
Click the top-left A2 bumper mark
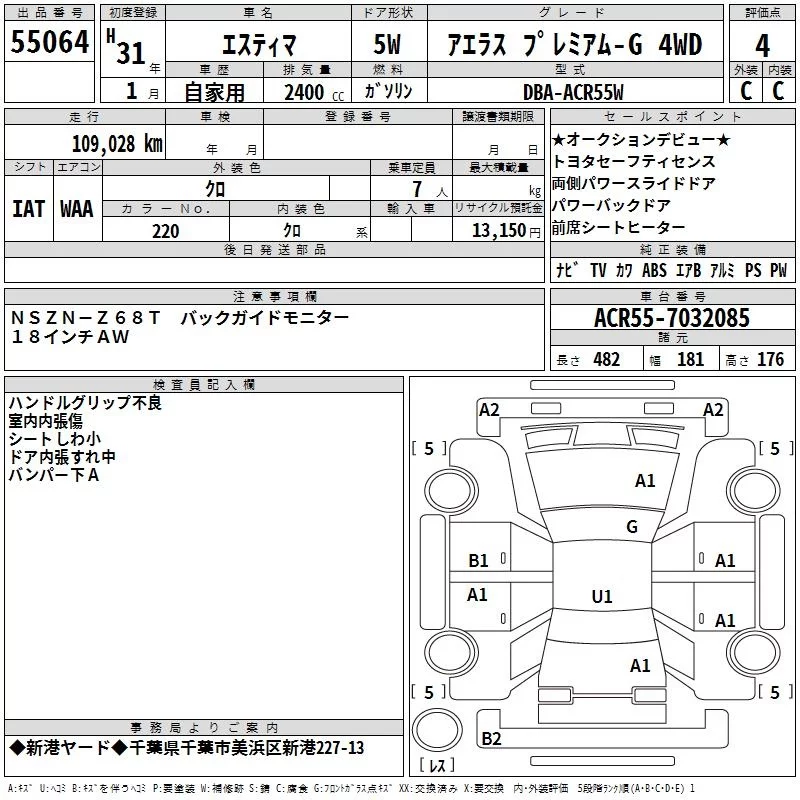[489, 410]
